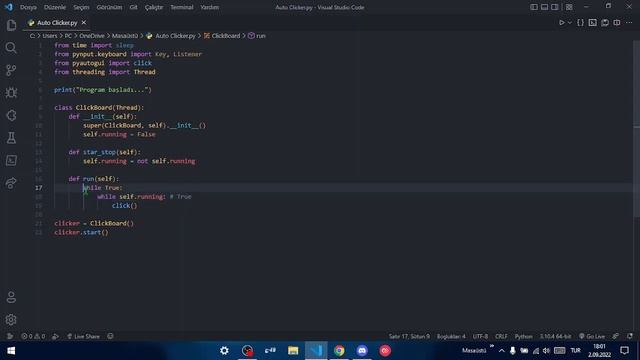The height and width of the screenshot is (360, 640).
Task: Toggle the bottom panel layout button
Action: (x=544, y=7)
